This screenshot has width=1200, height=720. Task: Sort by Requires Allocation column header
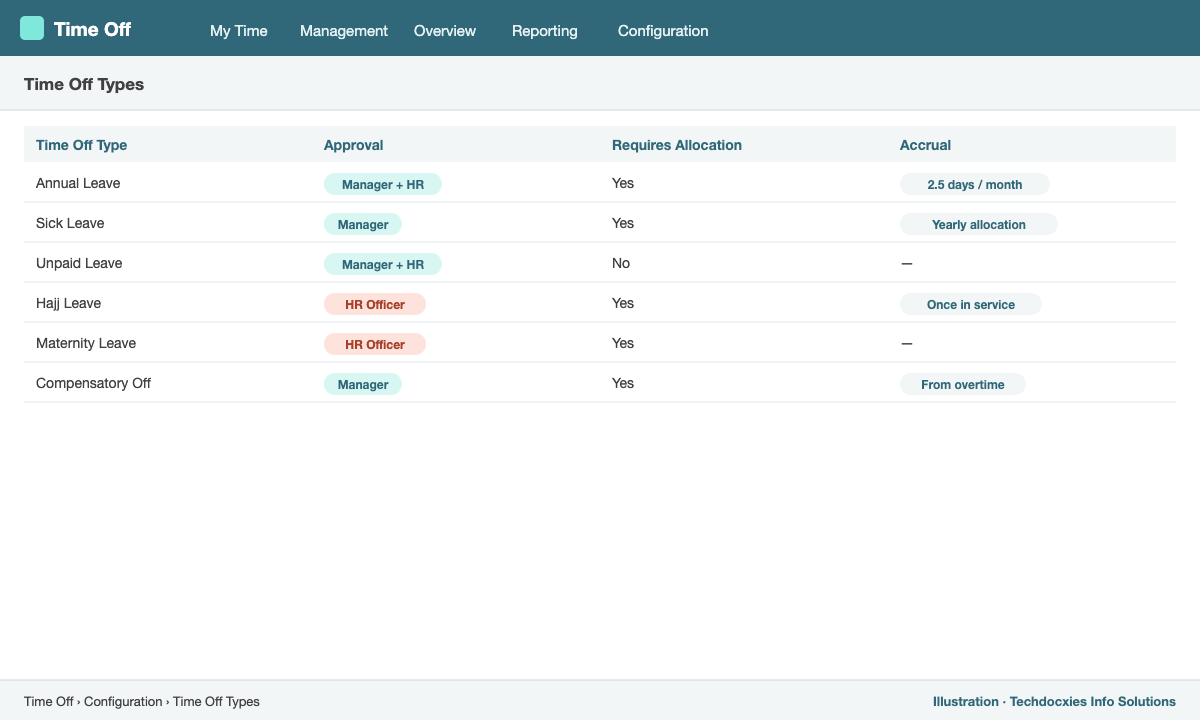677,145
